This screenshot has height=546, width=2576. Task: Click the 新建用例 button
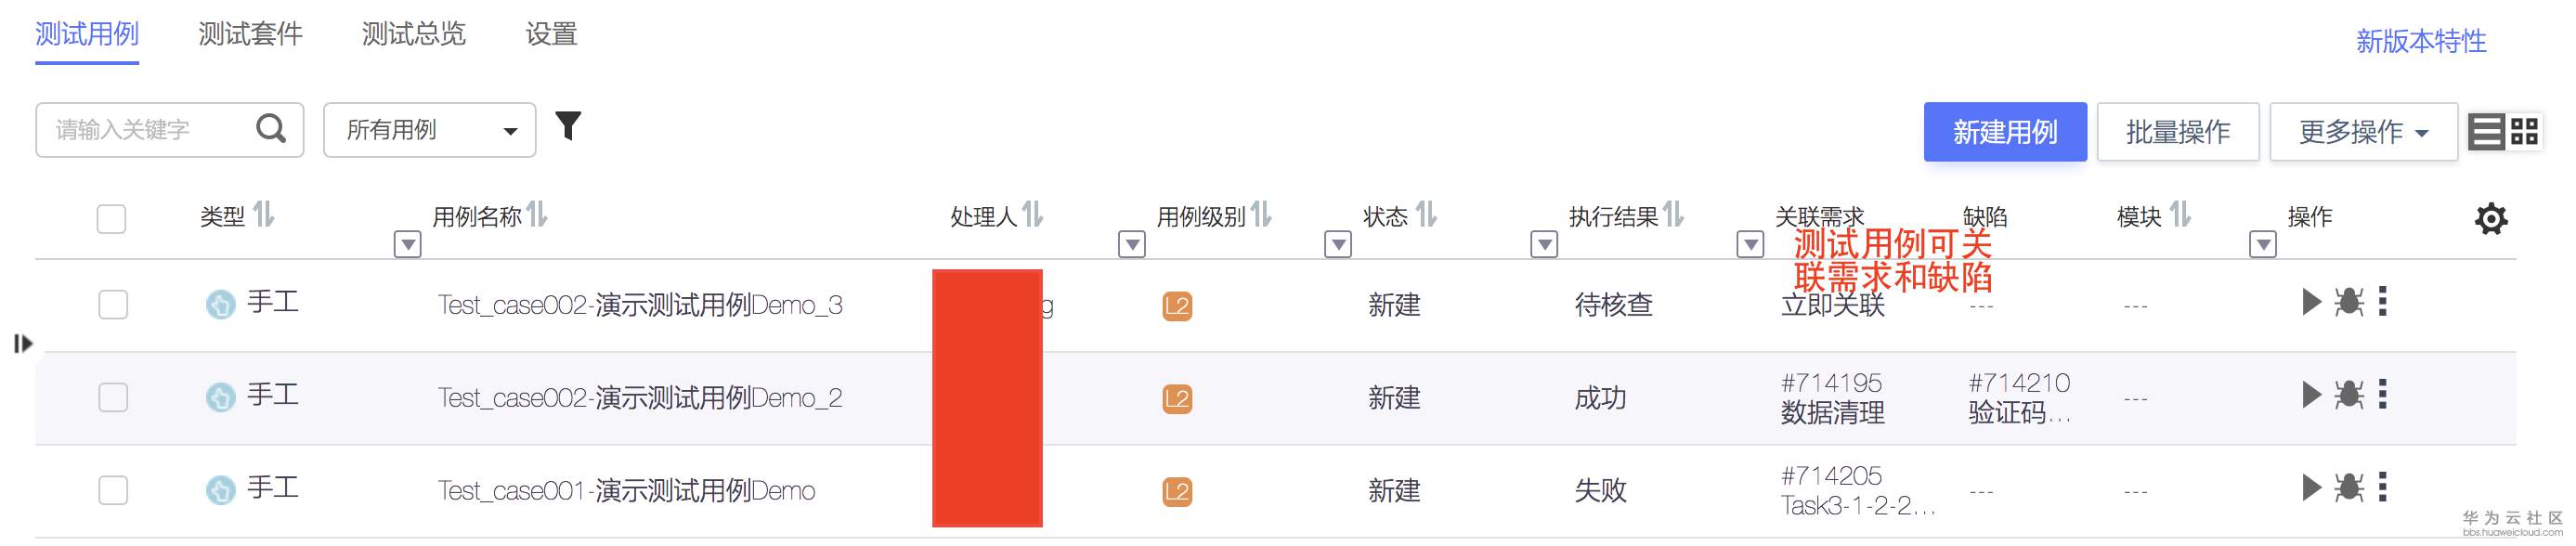pos(2004,132)
